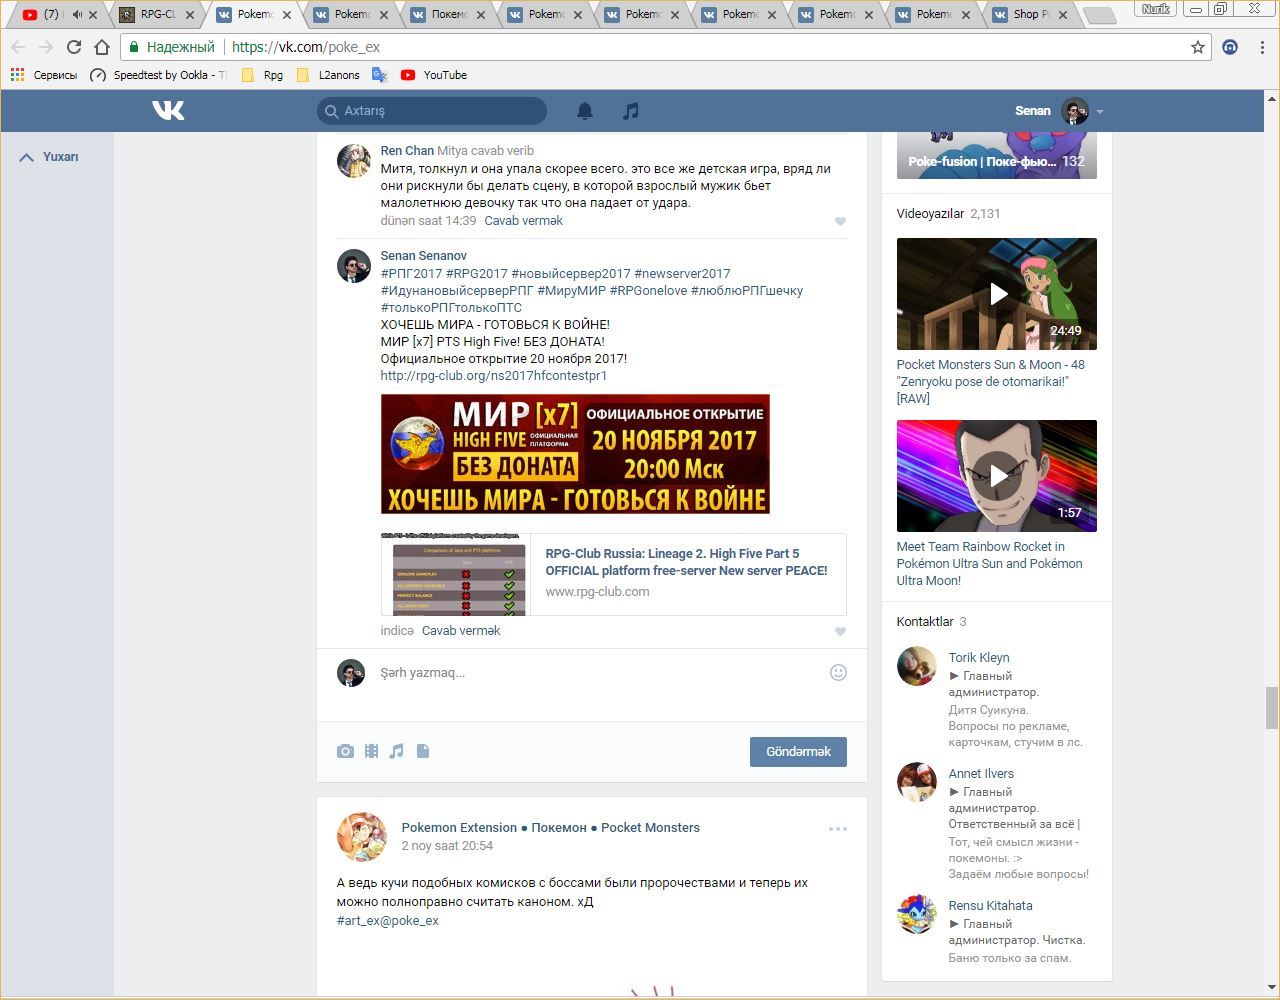Open the Pokemon Extension post avatar
This screenshot has width=1280, height=1000.
(362, 837)
